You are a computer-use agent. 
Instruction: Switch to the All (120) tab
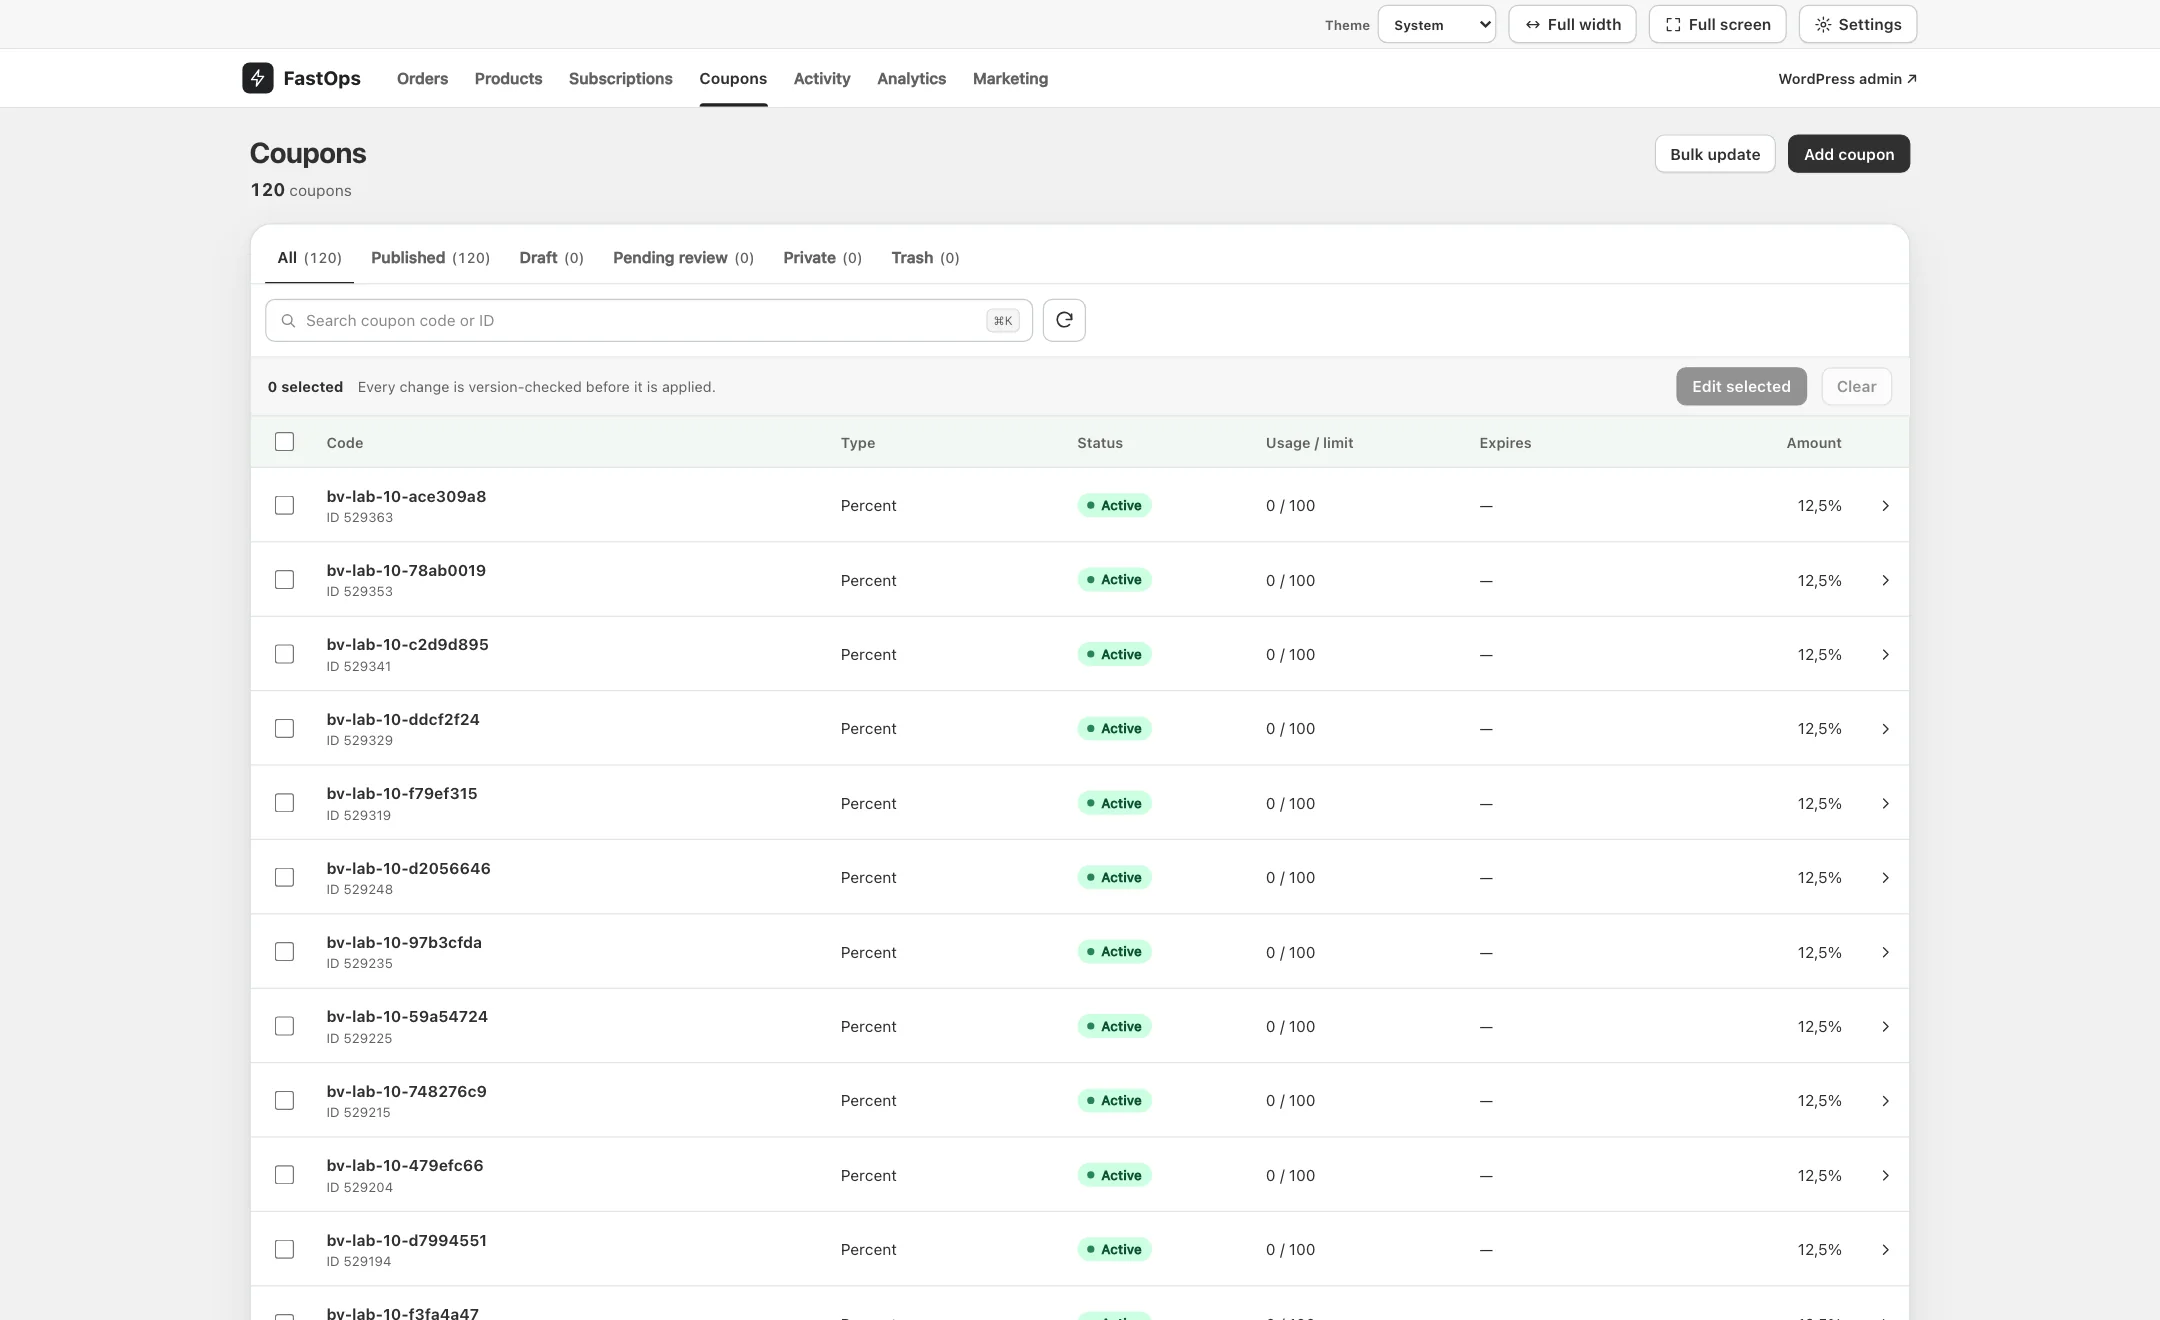point(309,258)
